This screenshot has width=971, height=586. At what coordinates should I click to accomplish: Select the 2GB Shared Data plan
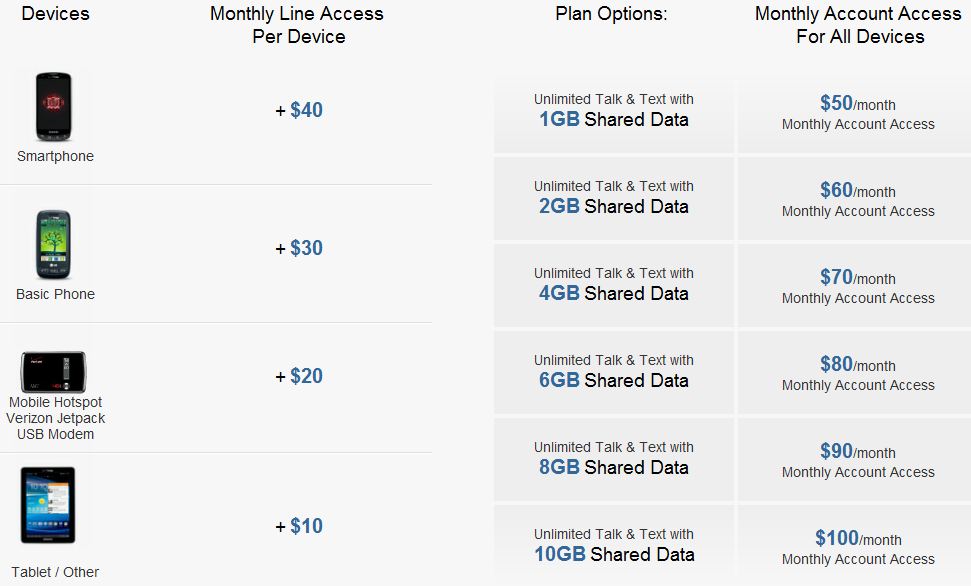coord(614,198)
